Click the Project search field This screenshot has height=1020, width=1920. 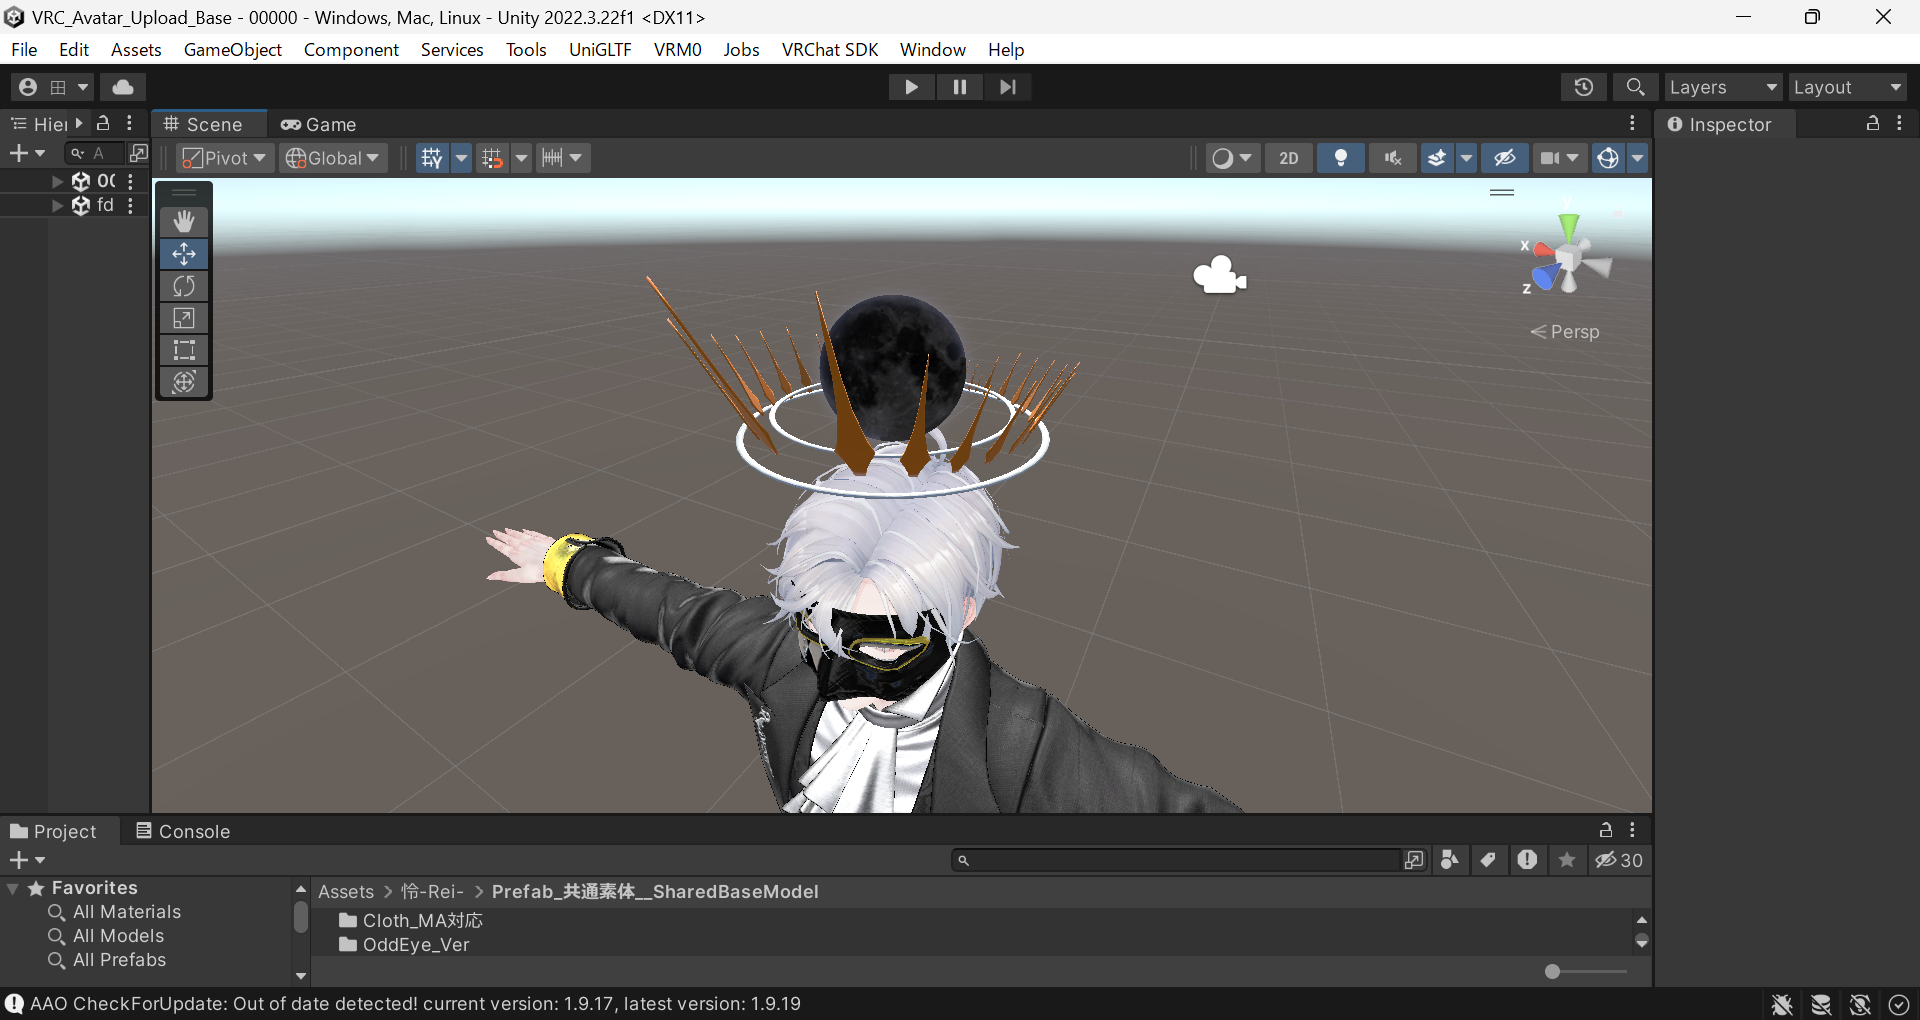[1176, 860]
